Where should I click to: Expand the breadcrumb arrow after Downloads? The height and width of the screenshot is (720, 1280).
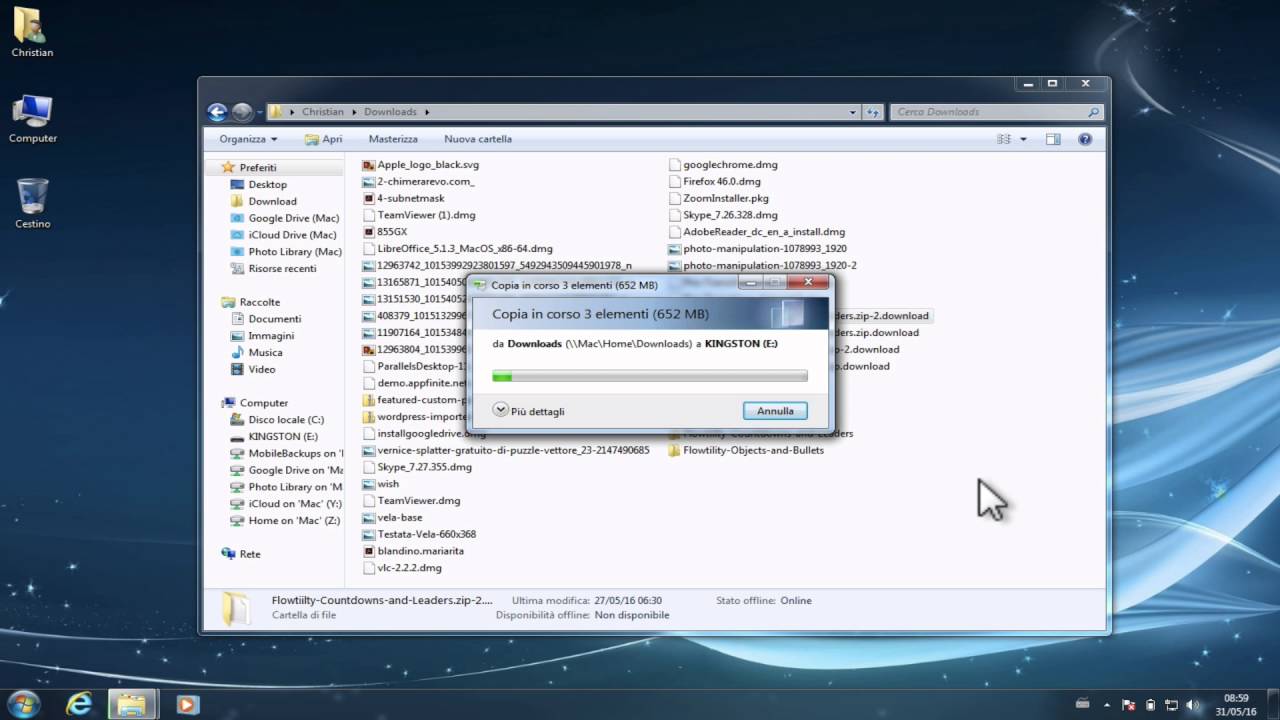click(427, 112)
